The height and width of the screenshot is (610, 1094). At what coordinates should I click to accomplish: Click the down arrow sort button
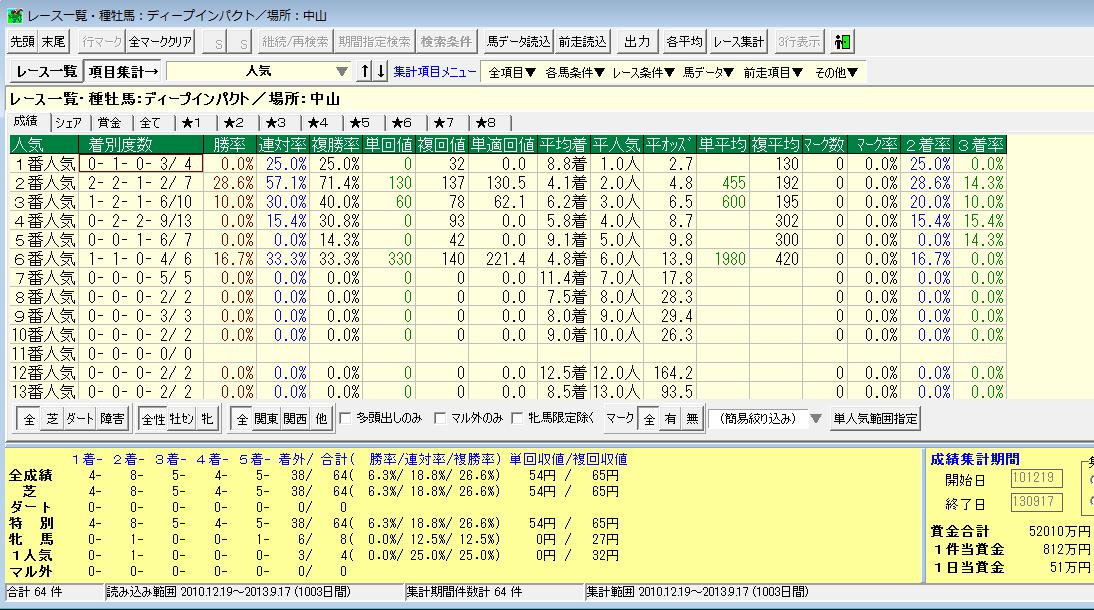pos(380,70)
